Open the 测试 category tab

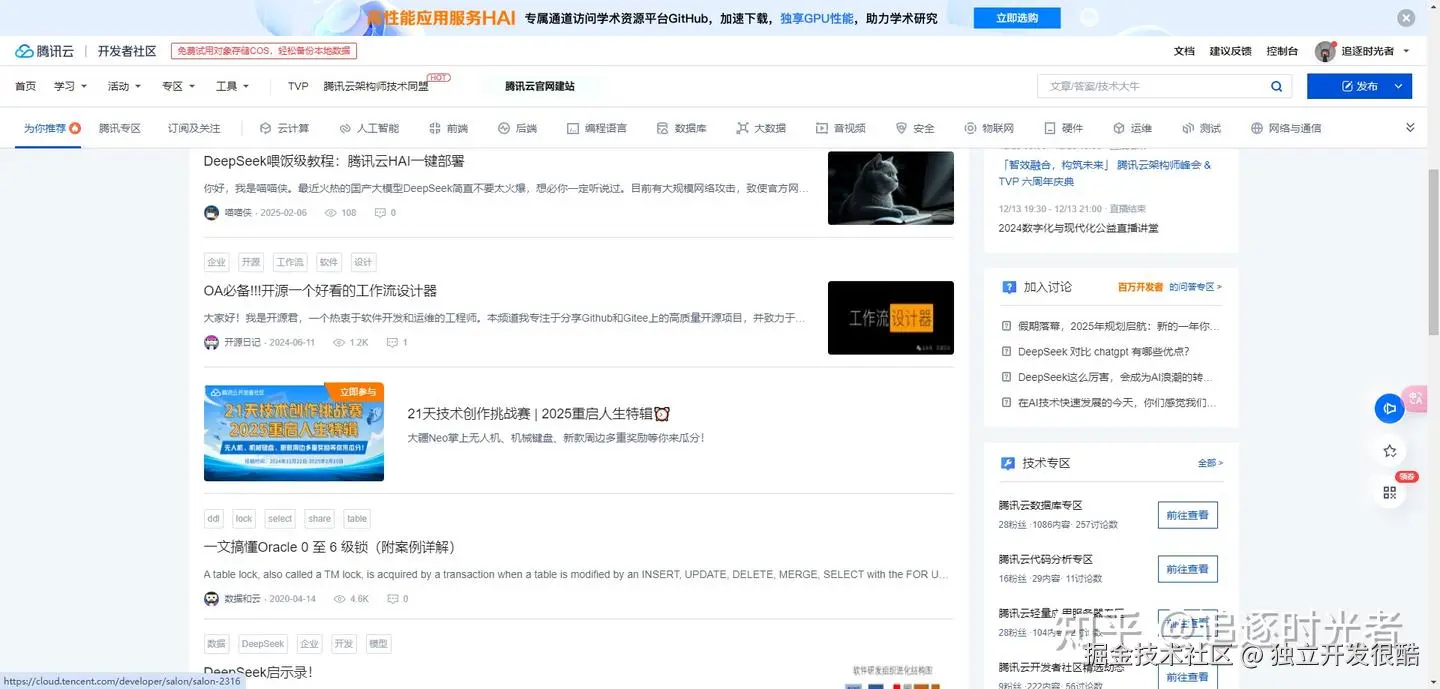pyautogui.click(x=1202, y=128)
